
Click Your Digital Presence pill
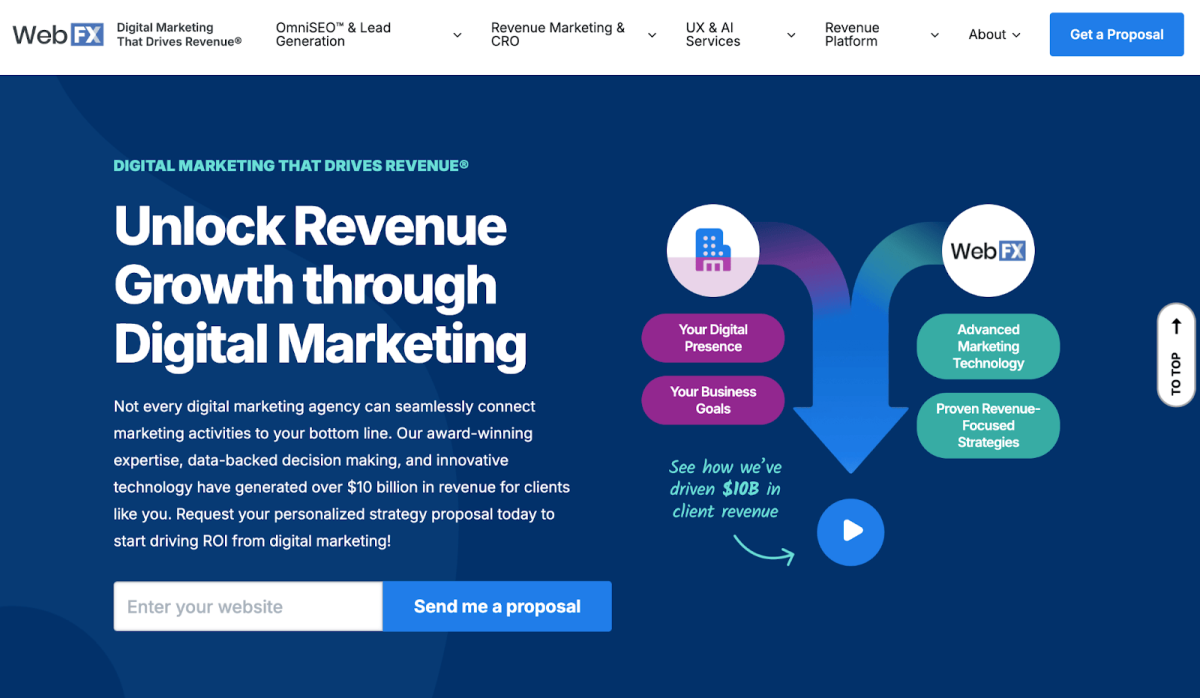(x=713, y=338)
